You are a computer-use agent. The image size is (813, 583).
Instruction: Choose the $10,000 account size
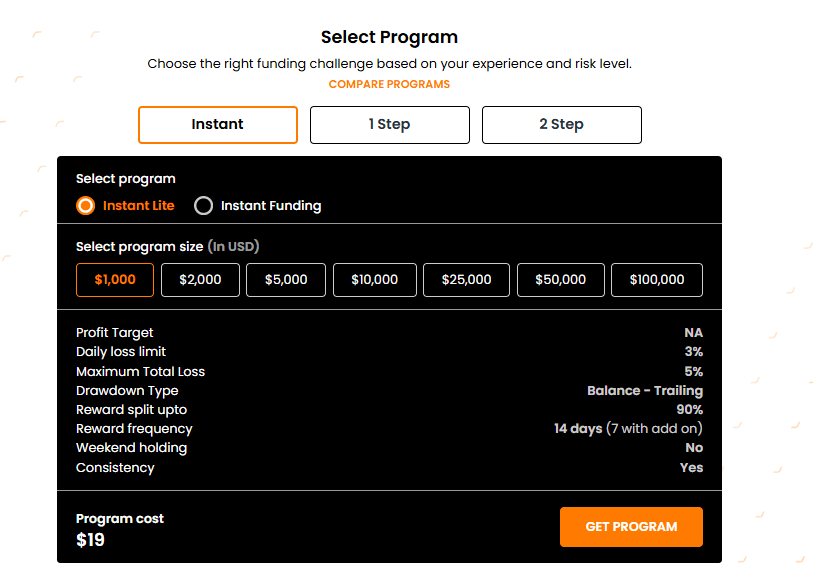[x=374, y=280]
